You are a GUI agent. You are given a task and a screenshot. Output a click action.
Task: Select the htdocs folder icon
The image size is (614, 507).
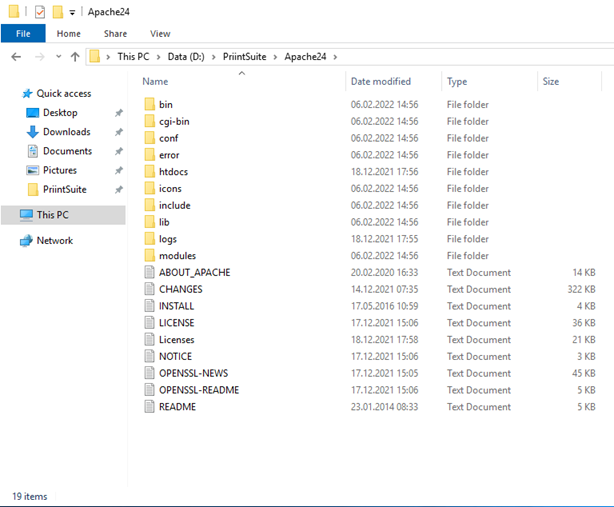(x=150, y=172)
